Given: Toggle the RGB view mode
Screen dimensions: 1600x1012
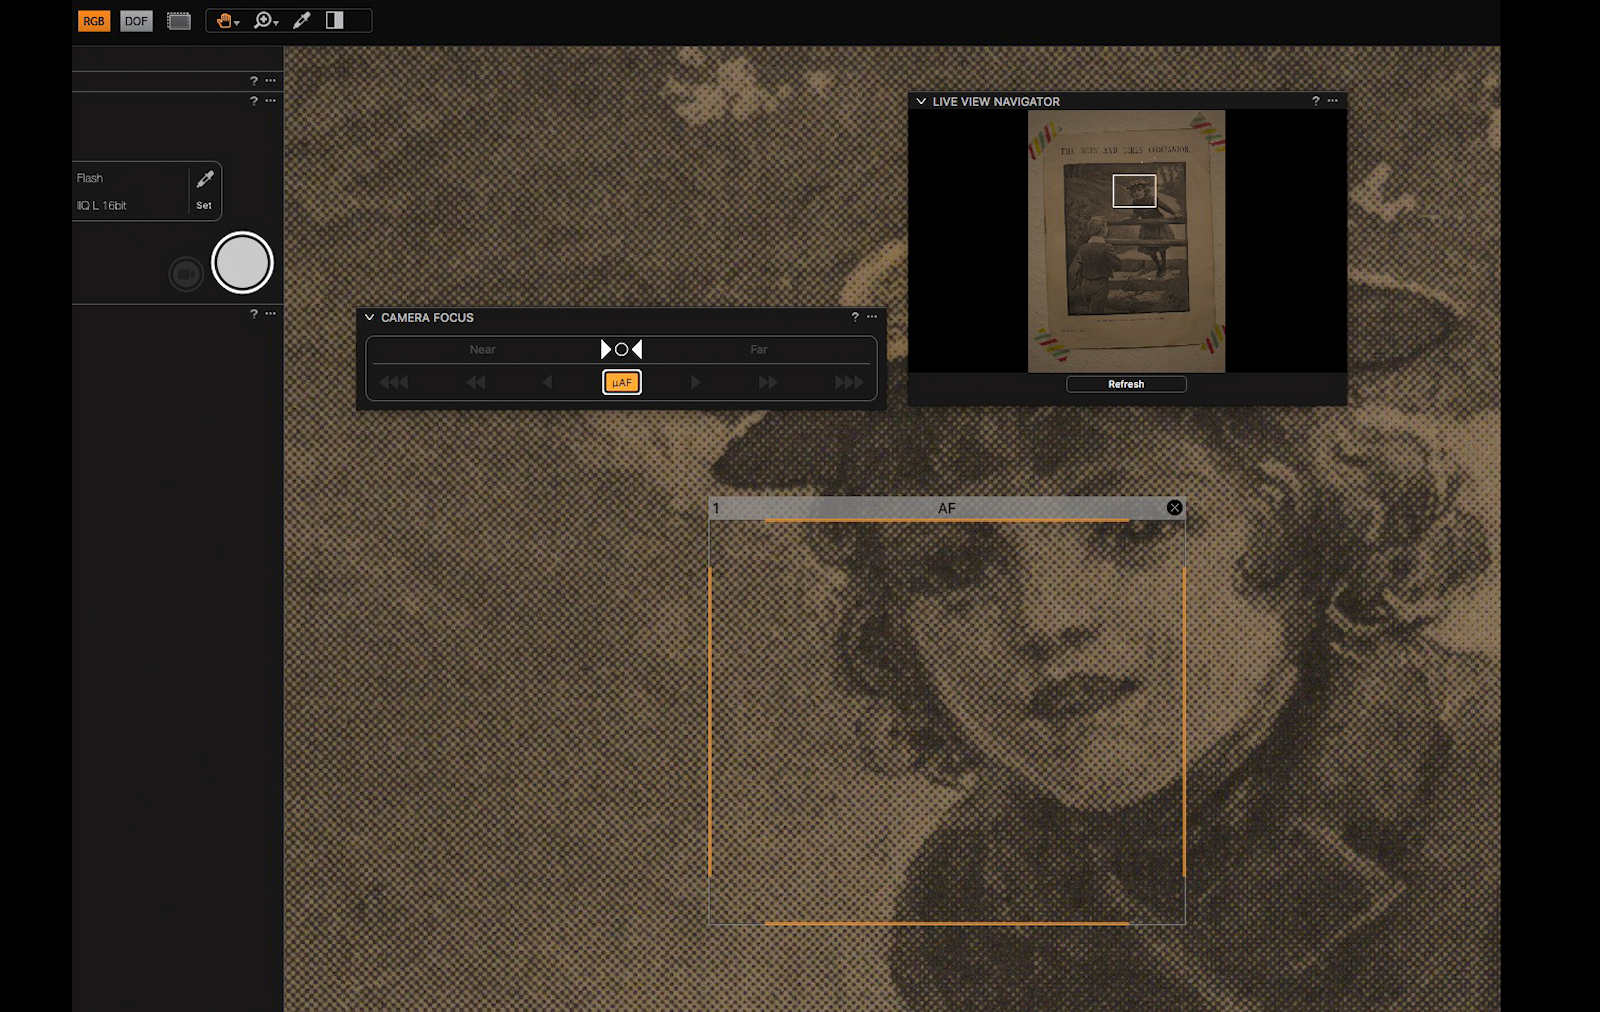Looking at the screenshot, I should tap(94, 21).
